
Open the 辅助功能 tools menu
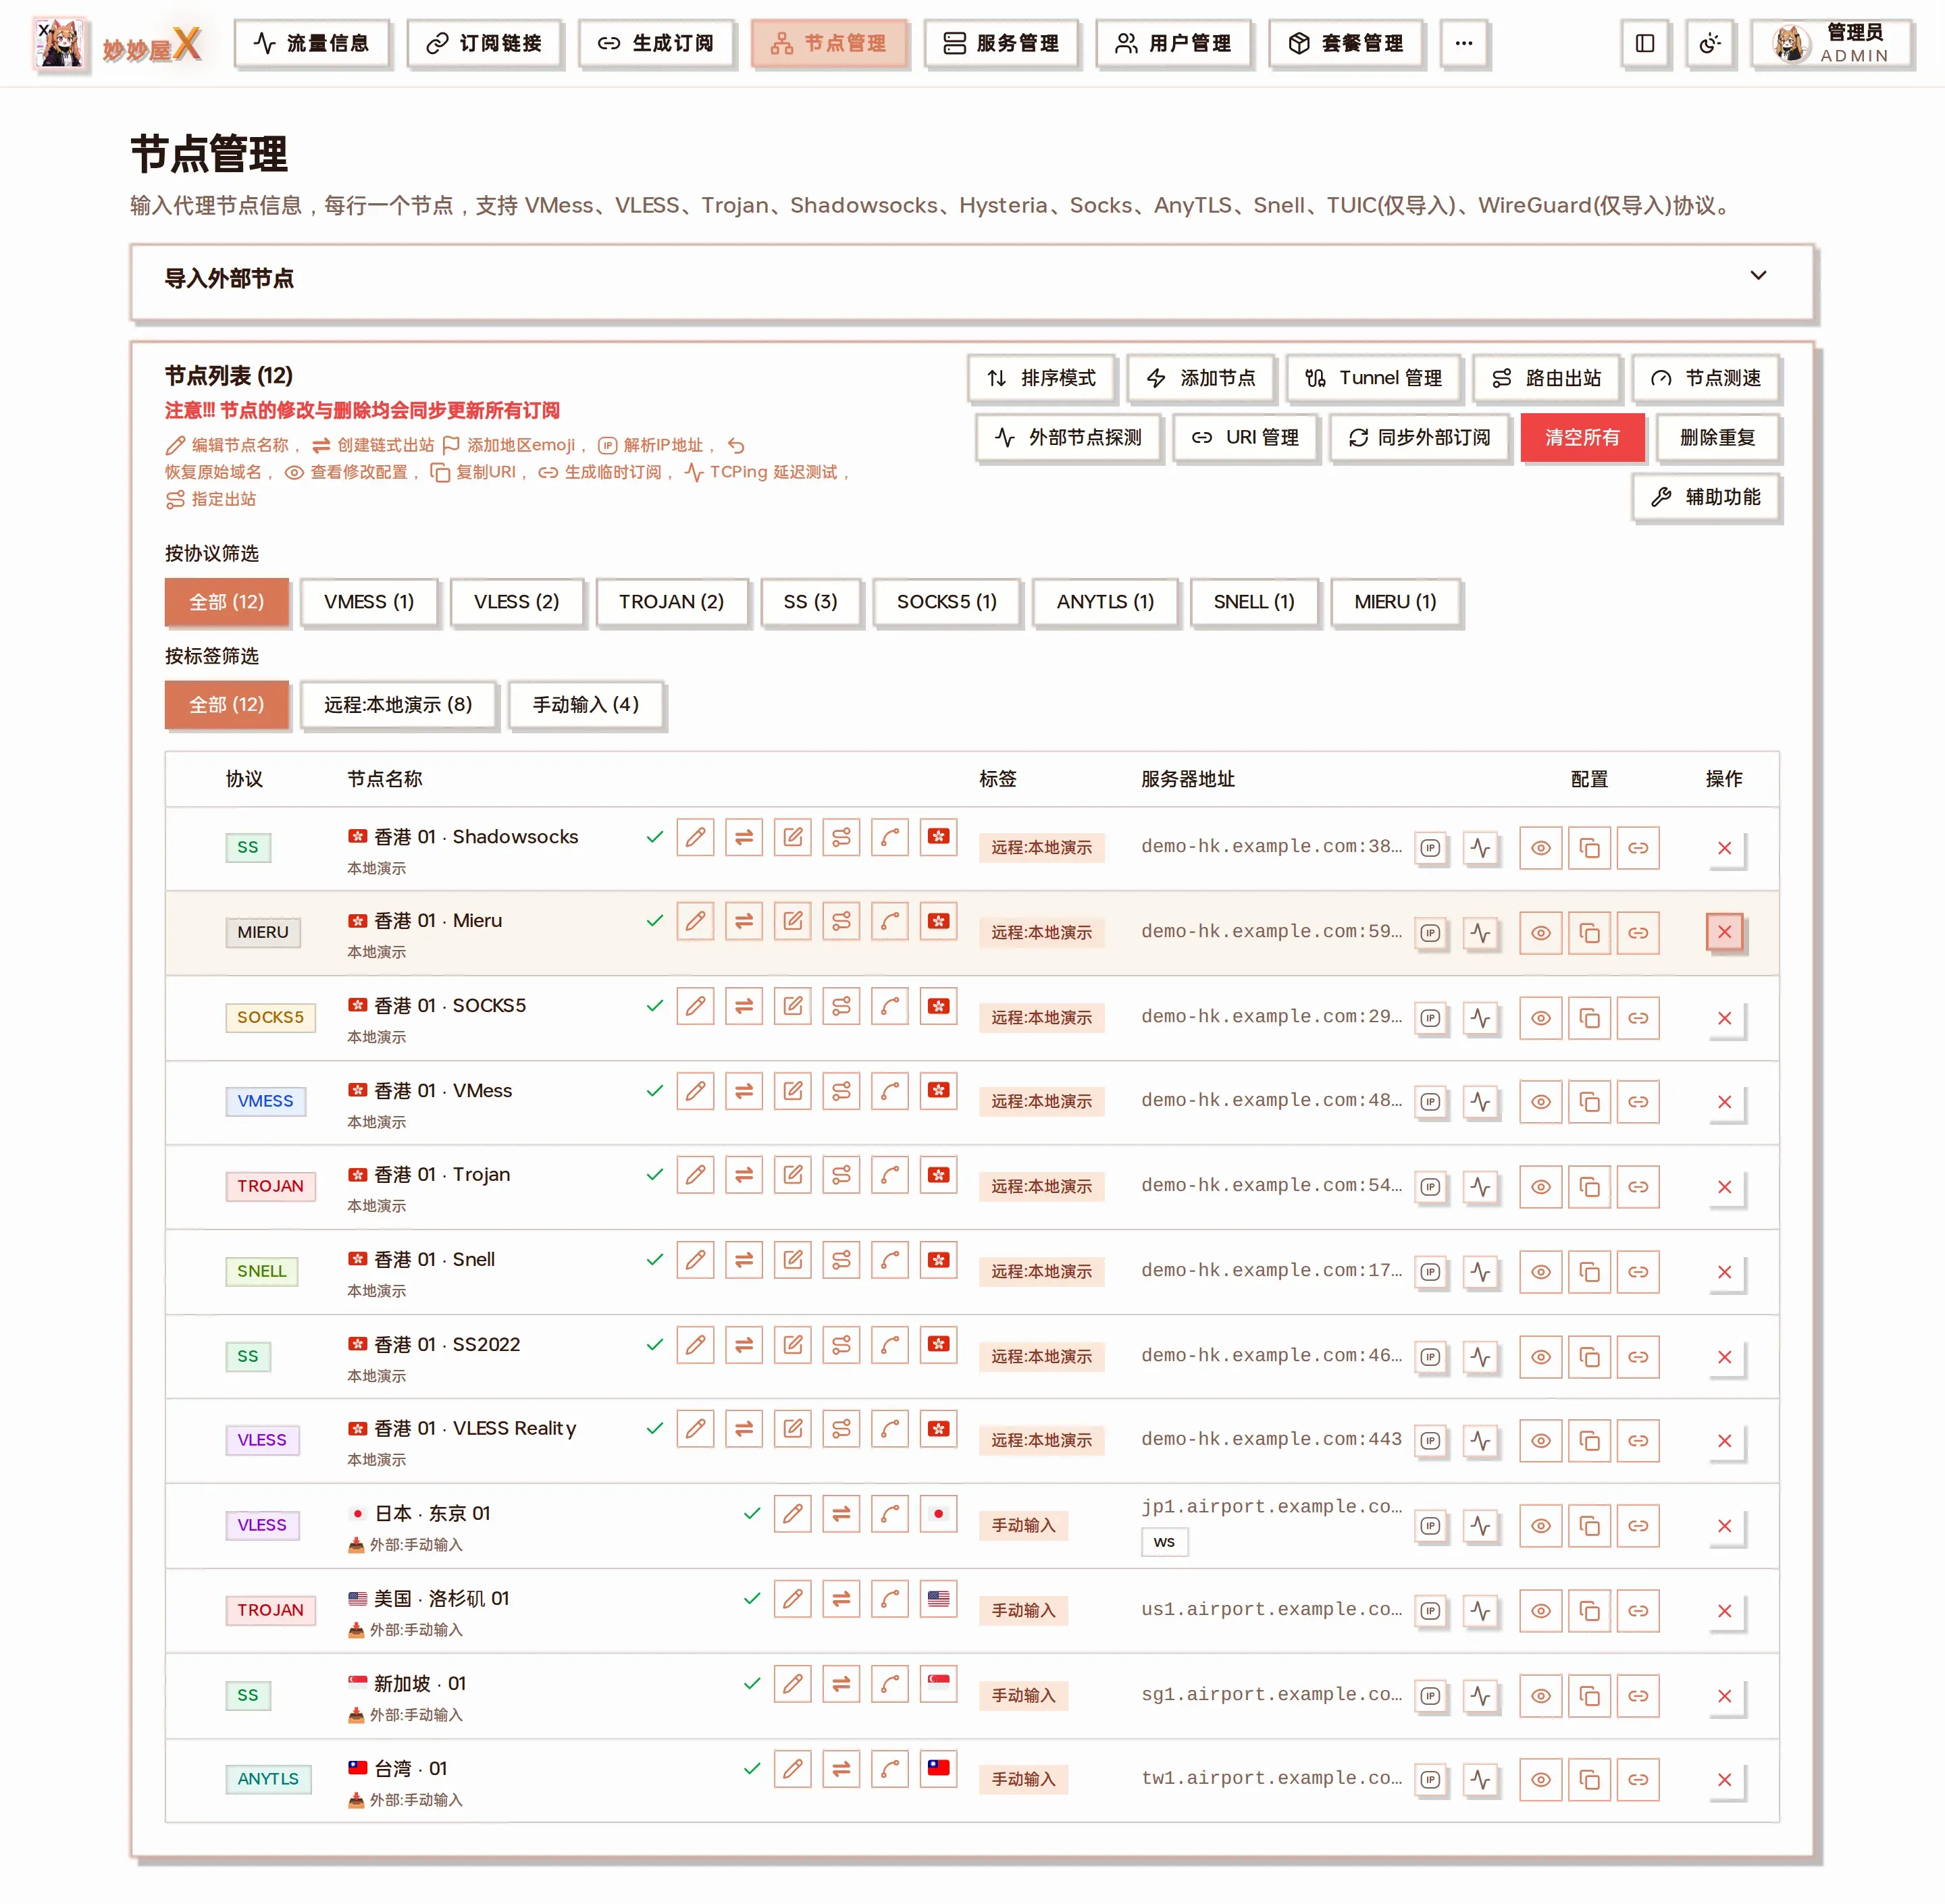click(x=1705, y=497)
